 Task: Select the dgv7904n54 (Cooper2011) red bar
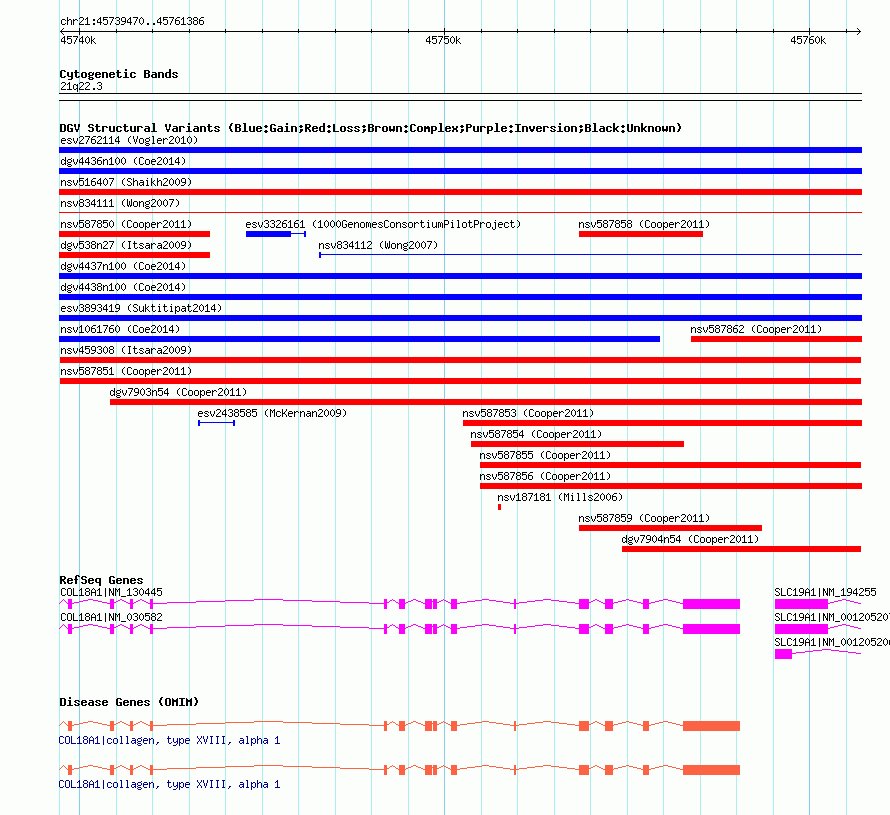coord(741,549)
